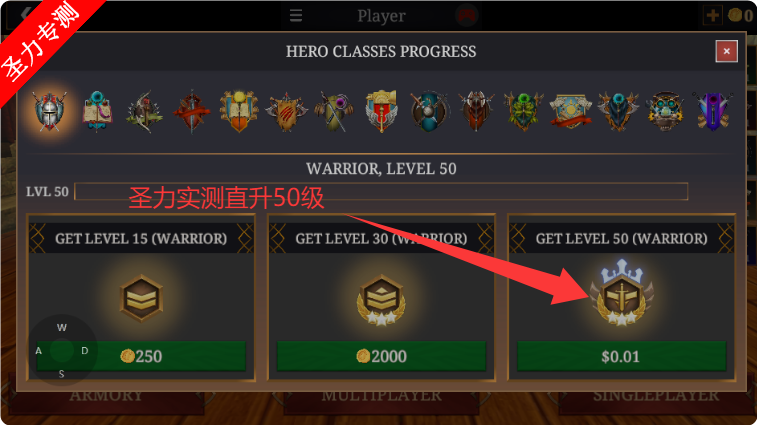Screen dimensions: 757x425
Task: Pick the winged red hammer class emblem
Action: click(381, 111)
